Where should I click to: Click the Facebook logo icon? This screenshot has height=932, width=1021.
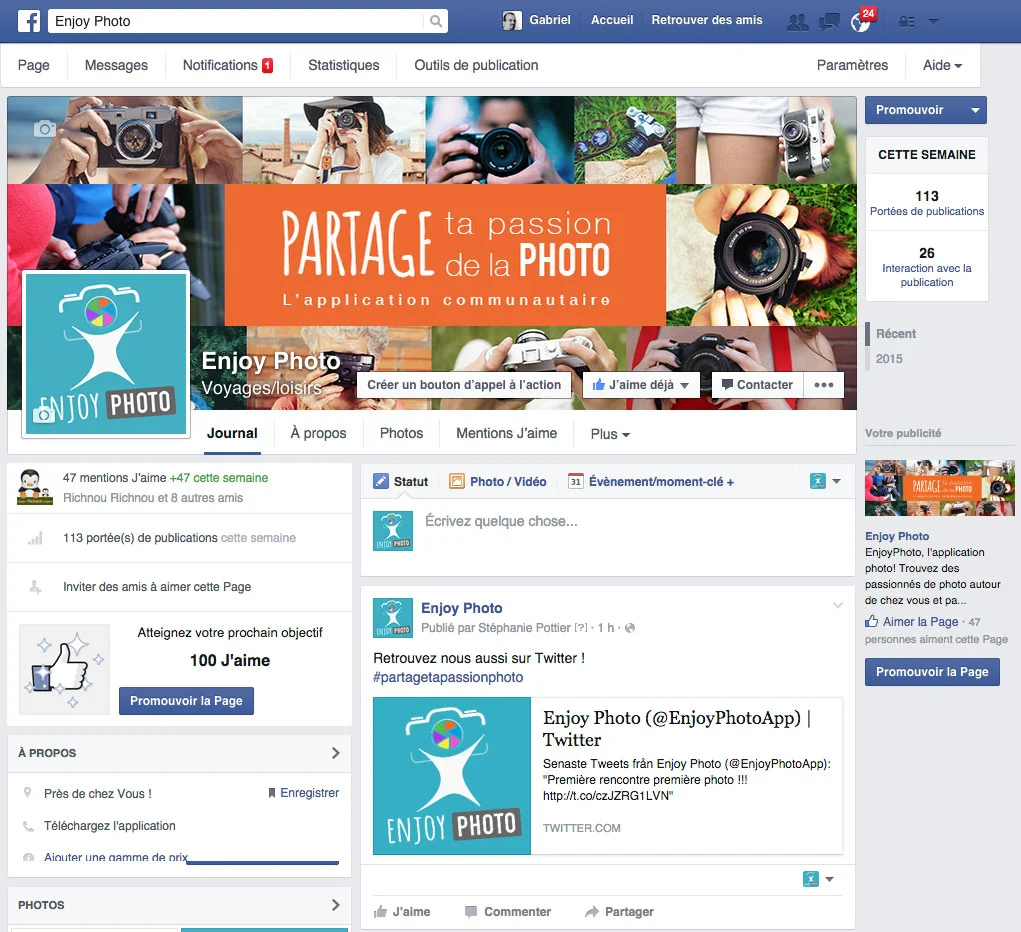click(x=29, y=21)
